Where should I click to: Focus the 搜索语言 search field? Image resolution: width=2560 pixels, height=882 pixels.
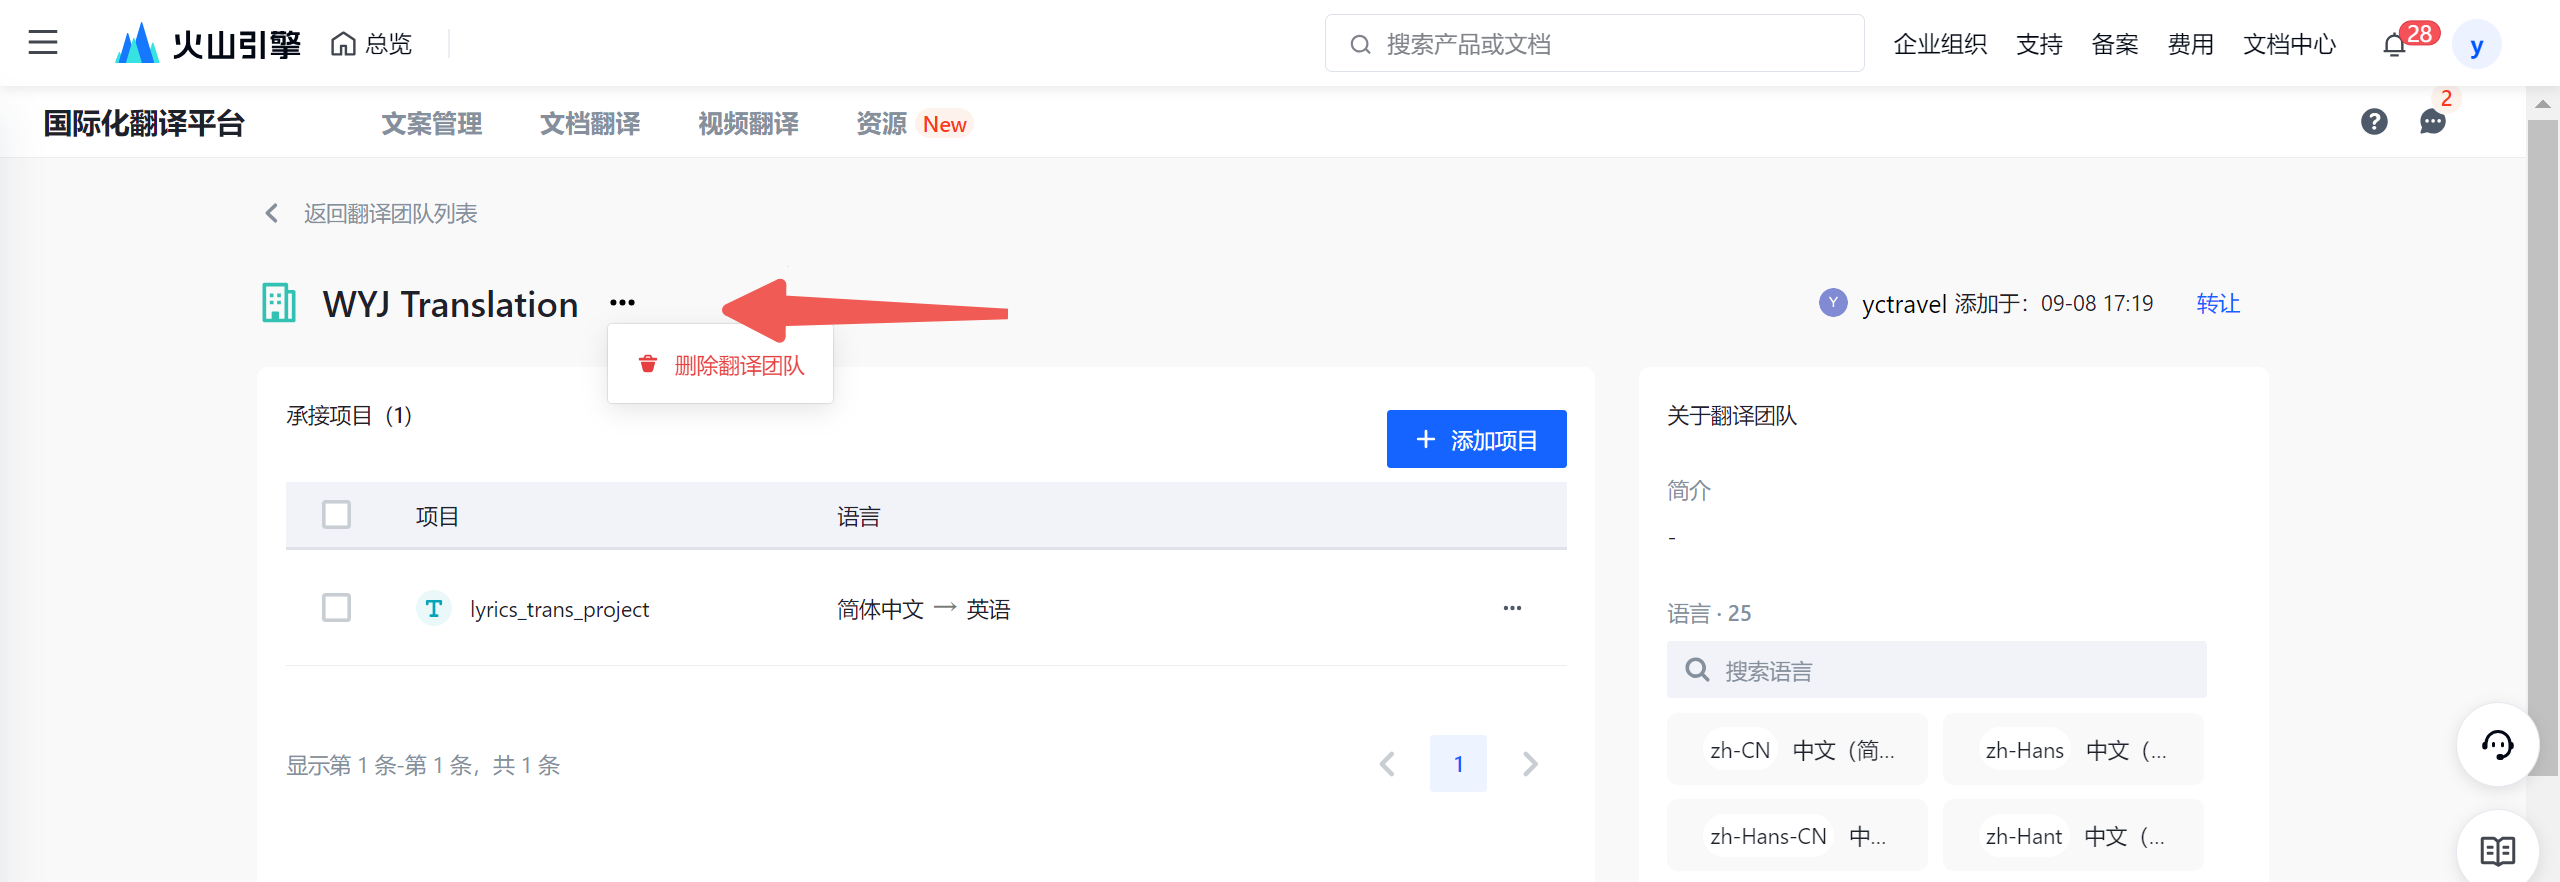point(1936,670)
